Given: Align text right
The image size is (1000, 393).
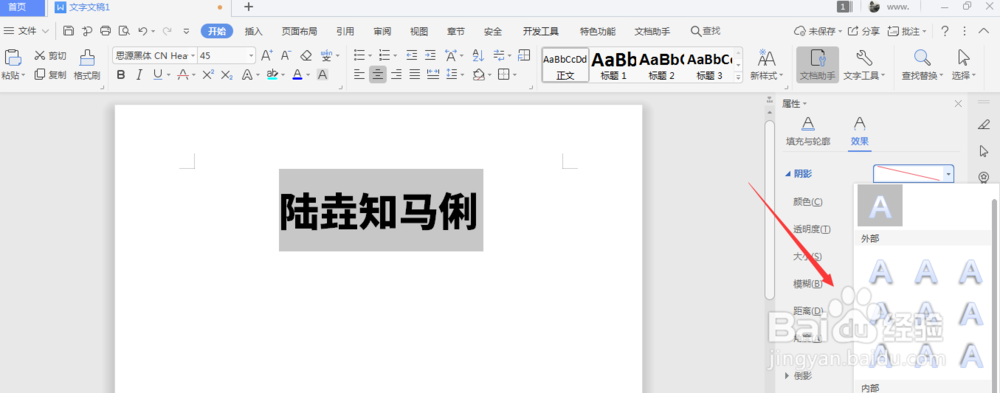Looking at the screenshot, I should [x=396, y=75].
